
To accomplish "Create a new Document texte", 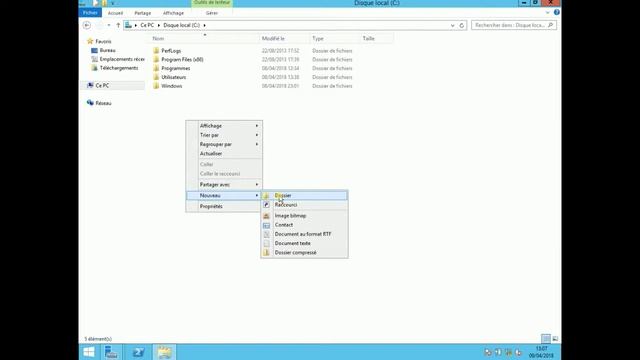I will (x=304, y=244).
